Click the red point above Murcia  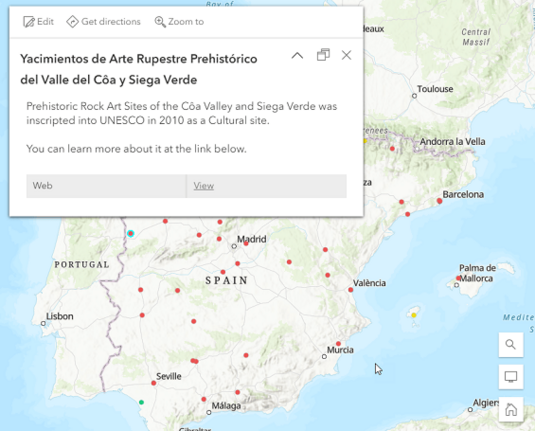[338, 344]
